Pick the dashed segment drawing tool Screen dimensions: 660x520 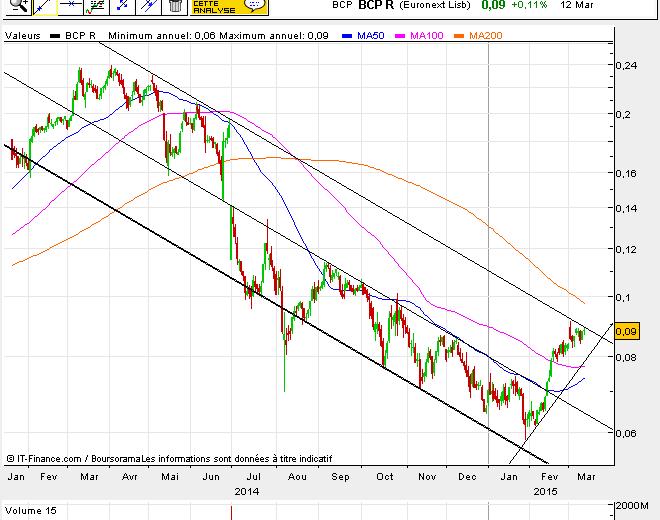(x=122, y=6)
